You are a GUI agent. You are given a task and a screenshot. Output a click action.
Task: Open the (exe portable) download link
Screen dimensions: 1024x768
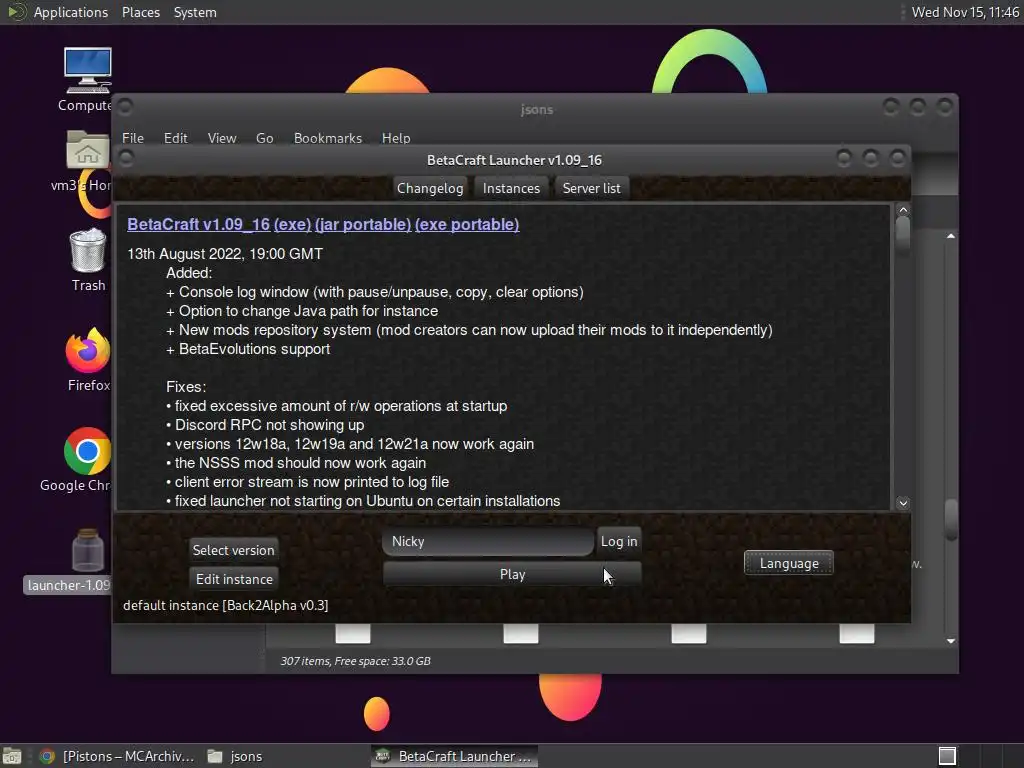[x=467, y=224]
